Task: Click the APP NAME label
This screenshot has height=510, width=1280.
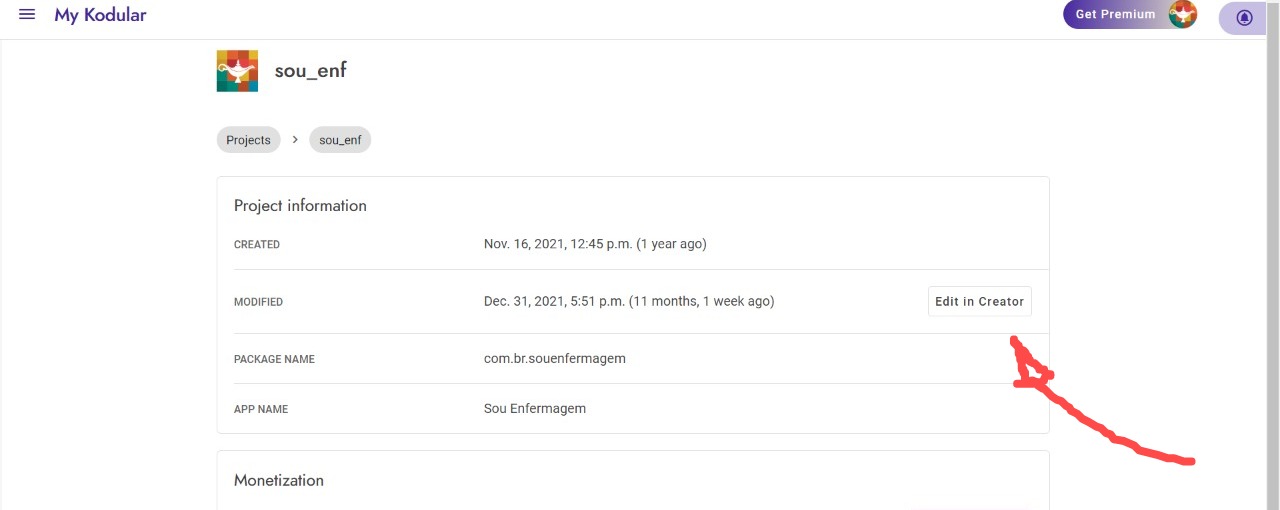Action: tap(261, 409)
